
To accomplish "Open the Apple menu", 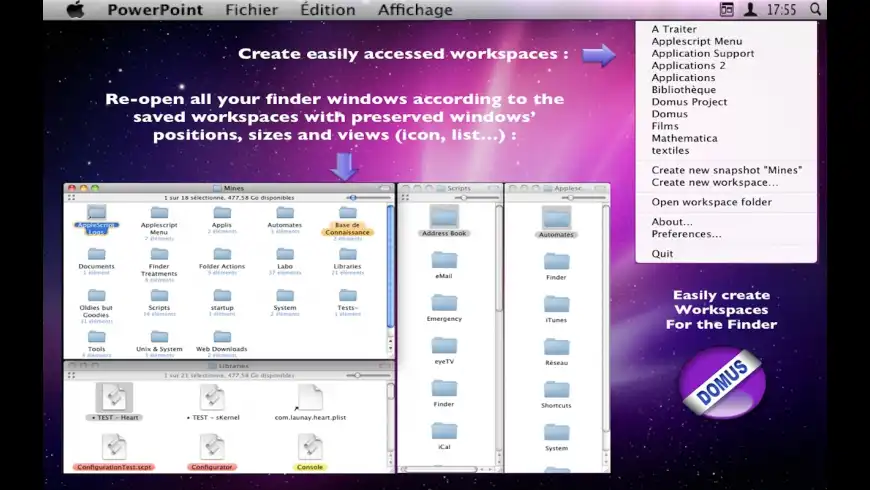I will point(75,9).
